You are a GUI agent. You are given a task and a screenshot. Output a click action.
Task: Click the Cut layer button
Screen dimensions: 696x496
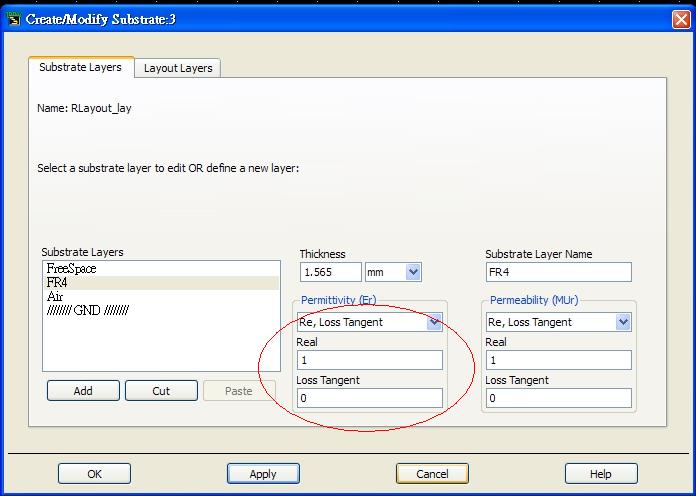pyautogui.click(x=161, y=391)
